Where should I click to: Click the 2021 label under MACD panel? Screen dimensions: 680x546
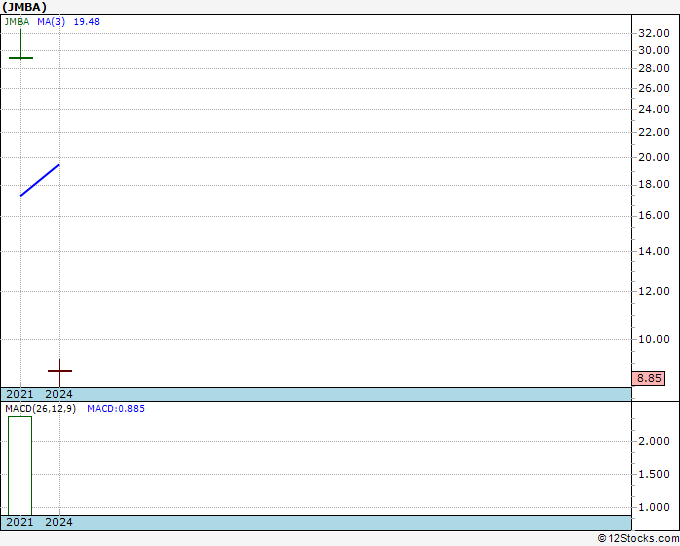[20, 522]
